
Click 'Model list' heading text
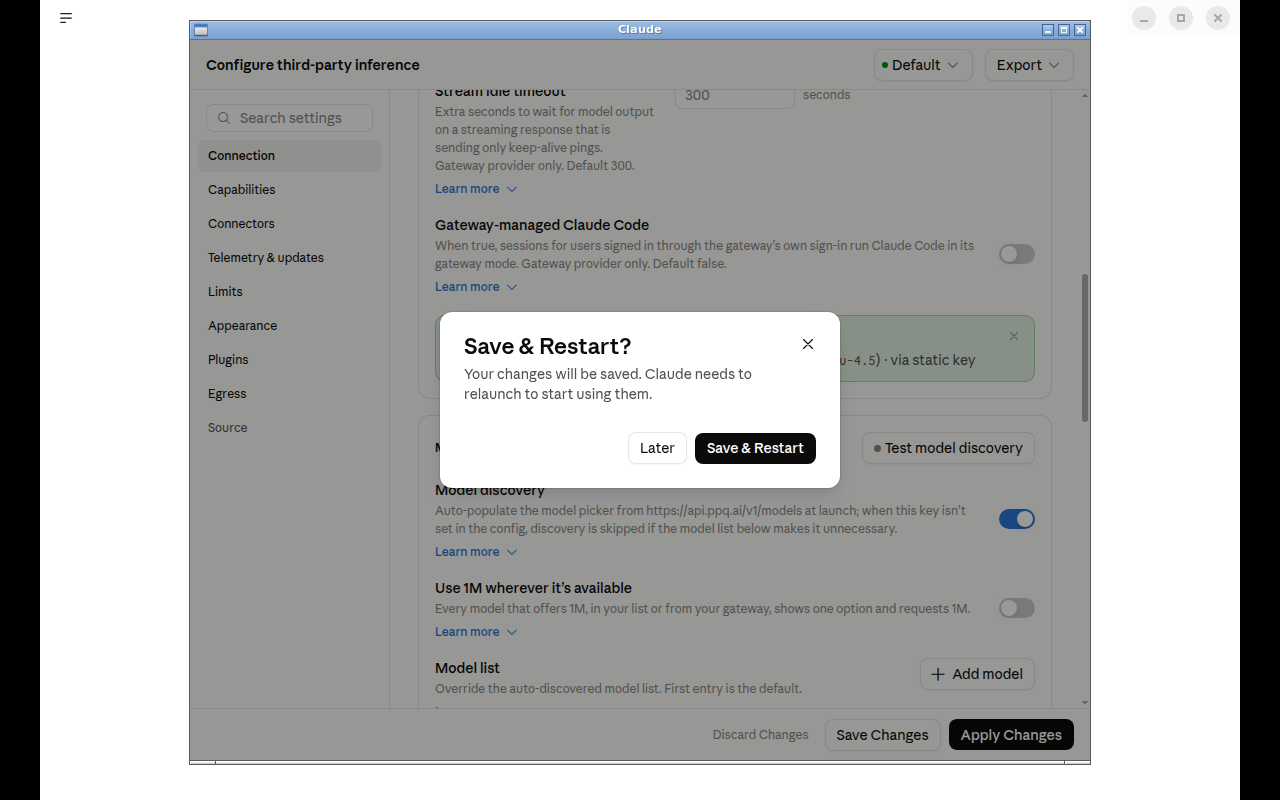[467, 668]
